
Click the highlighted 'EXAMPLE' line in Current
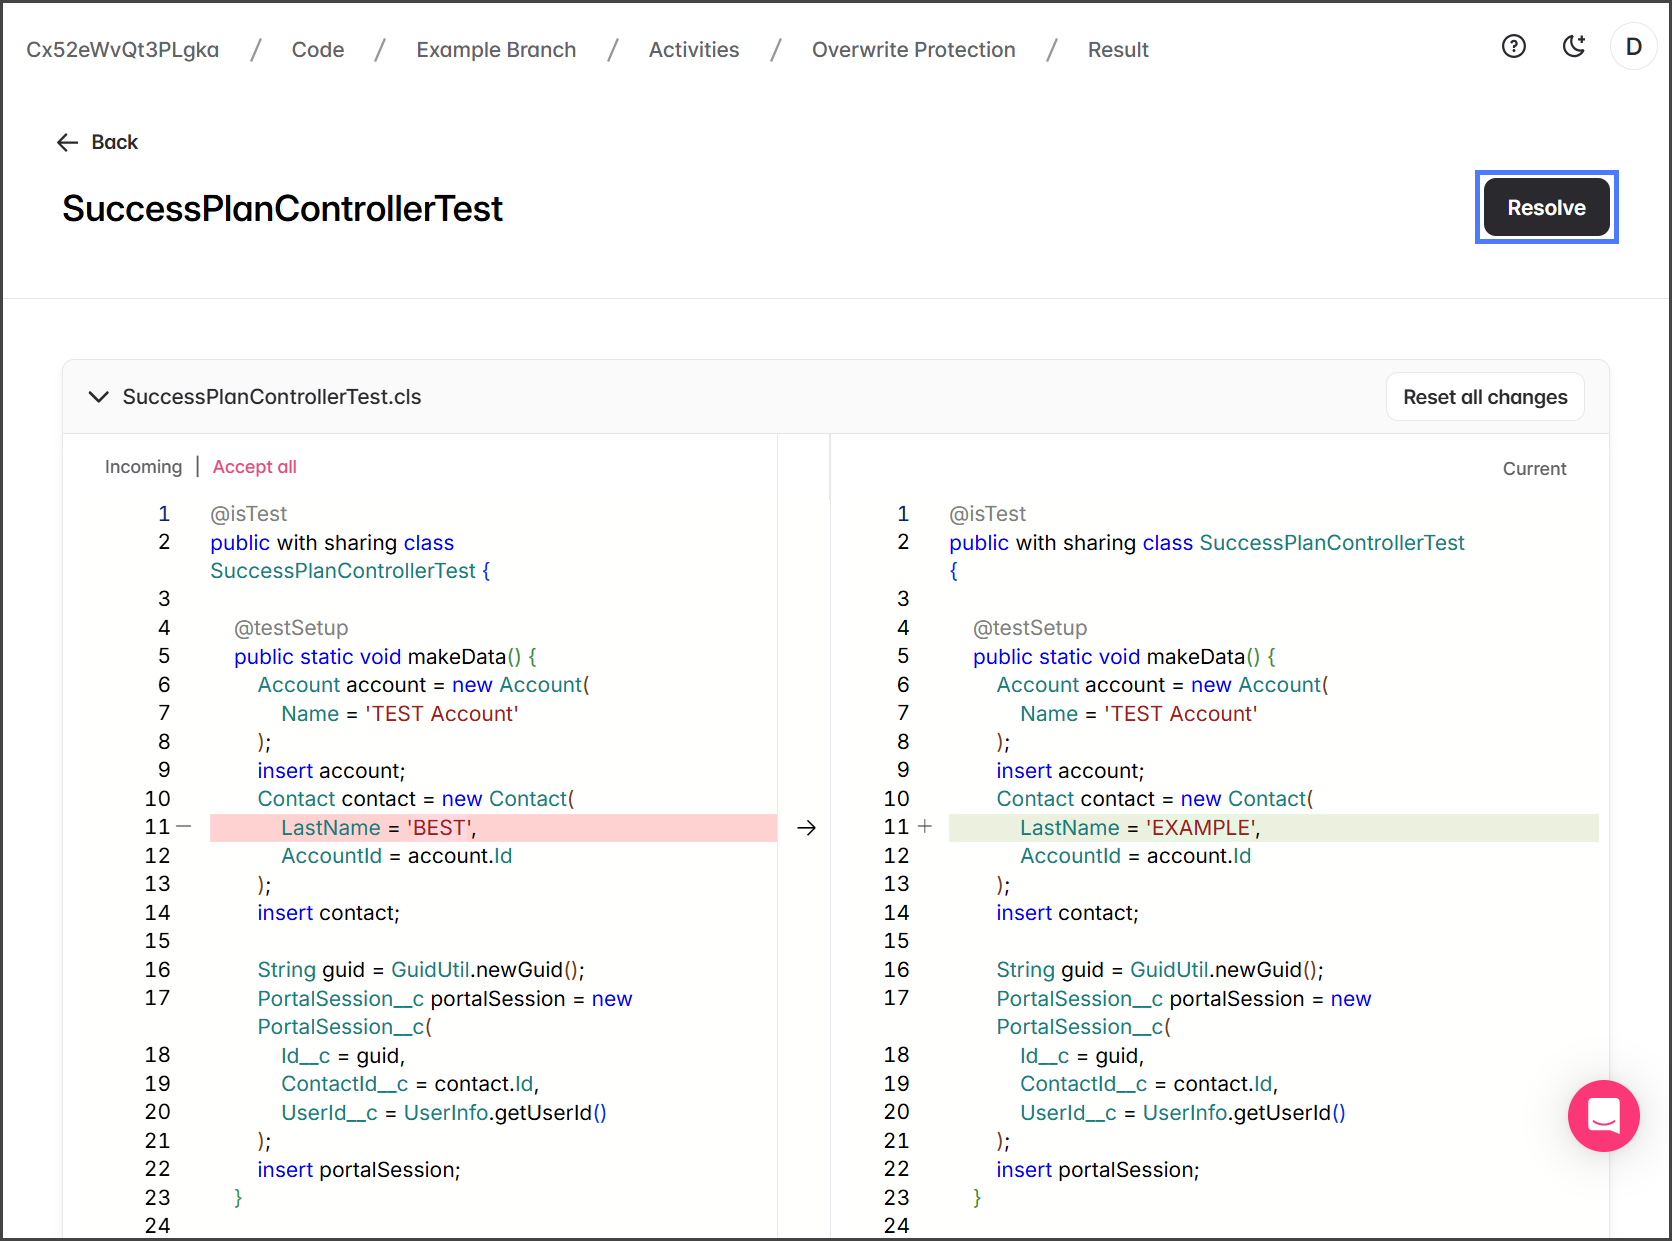pos(1272,828)
